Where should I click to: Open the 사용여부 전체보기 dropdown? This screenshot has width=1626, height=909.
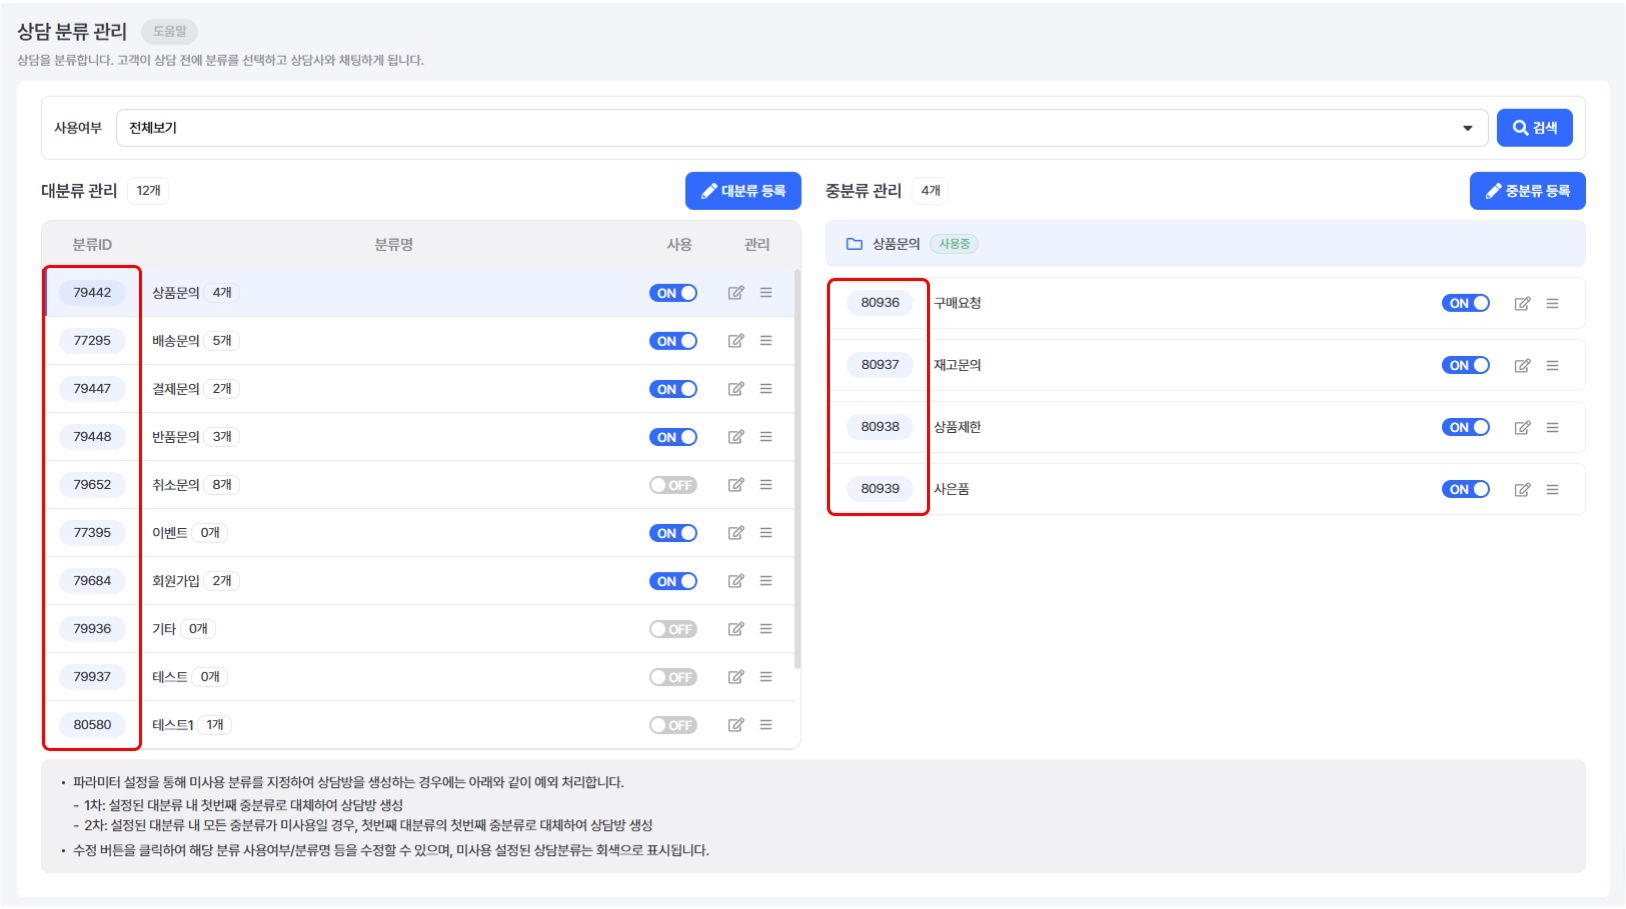(x=802, y=128)
